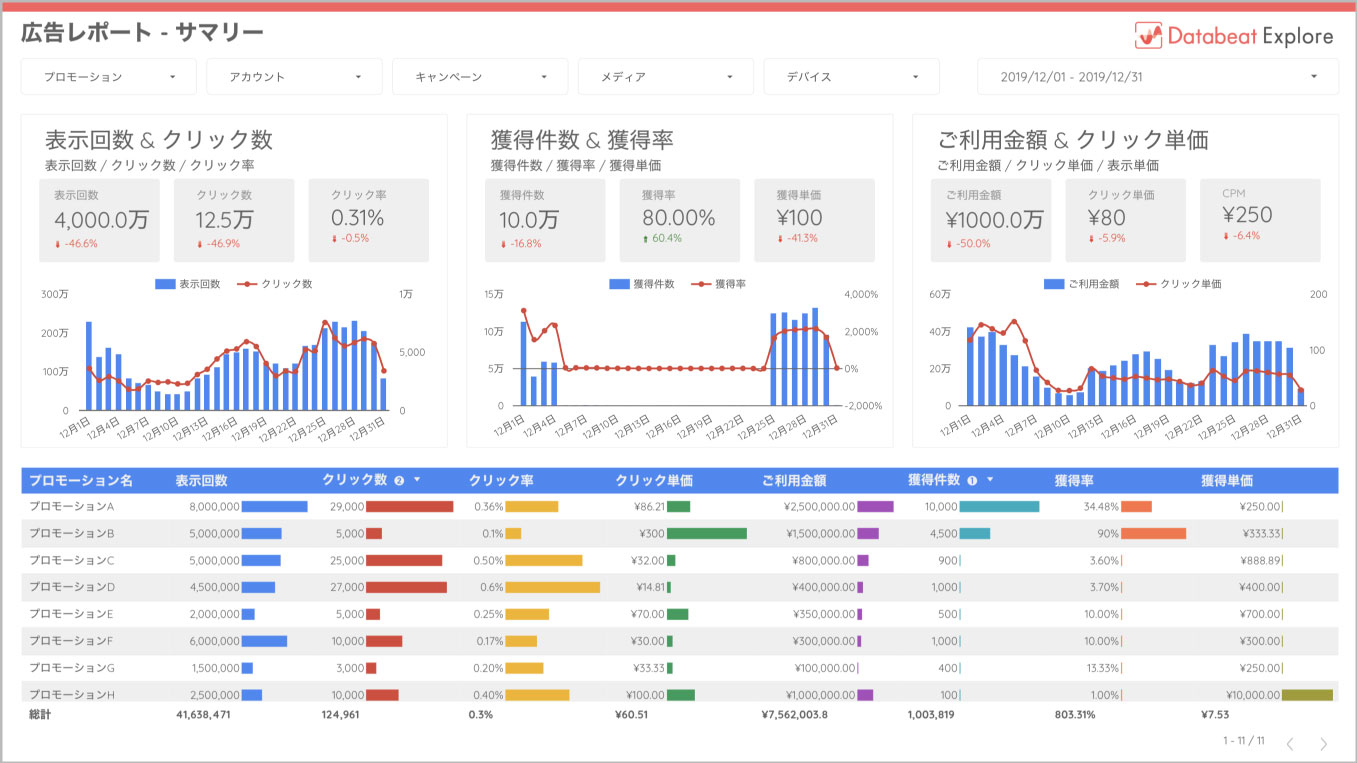Open the デバイス filter dropdown
Screen dimensions: 1357x763
pyautogui.click(x=851, y=77)
